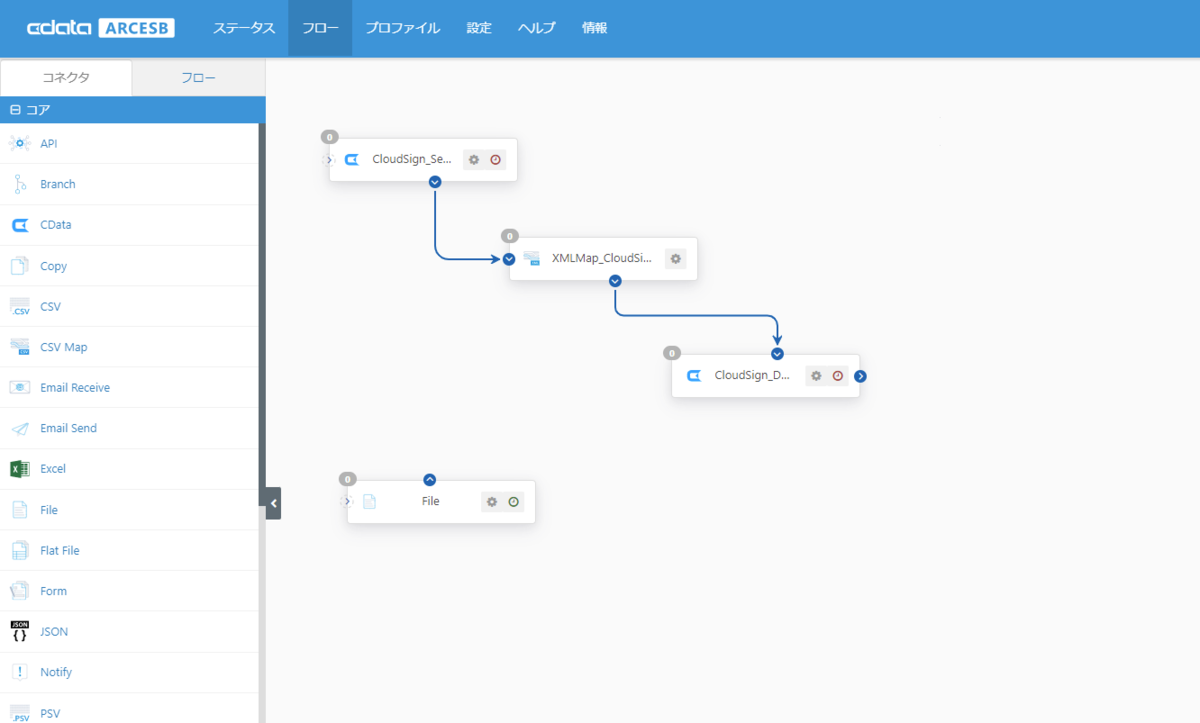The width and height of the screenshot is (1200, 723).
Task: Click the API connector icon
Action: click(20, 144)
